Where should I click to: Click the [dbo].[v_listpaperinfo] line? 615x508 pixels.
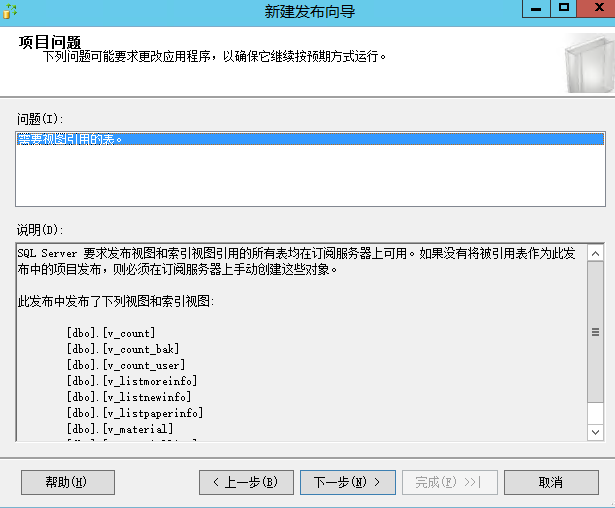pos(135,413)
